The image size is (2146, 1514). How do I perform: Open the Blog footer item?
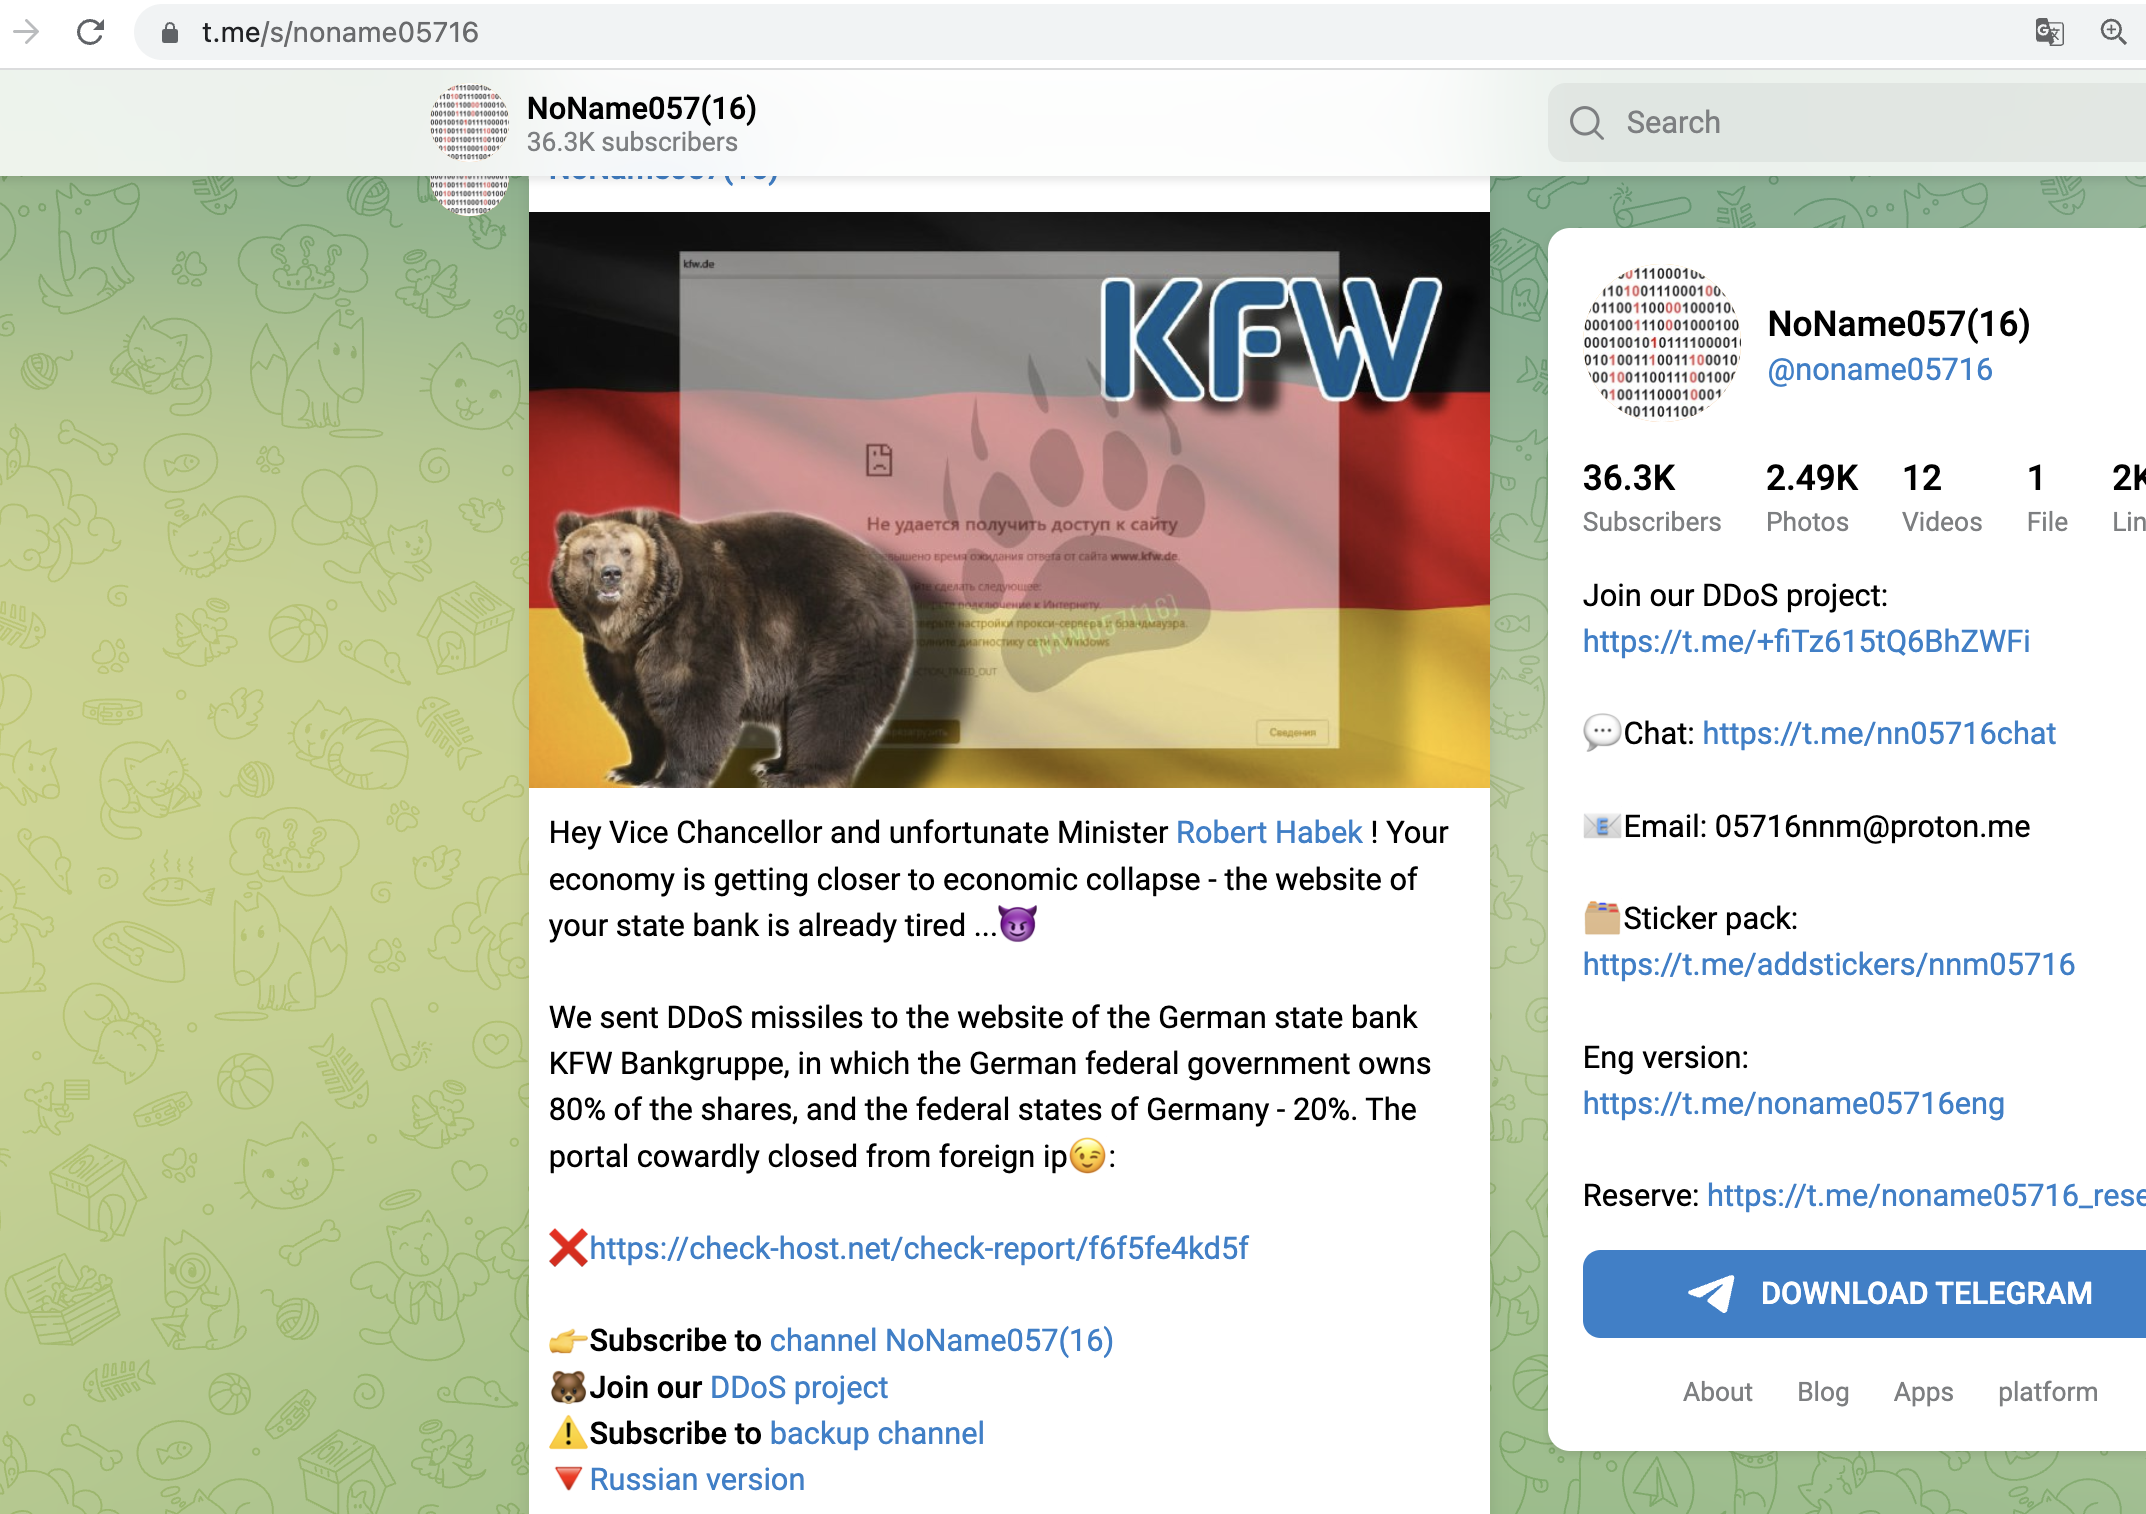pos(1822,1392)
